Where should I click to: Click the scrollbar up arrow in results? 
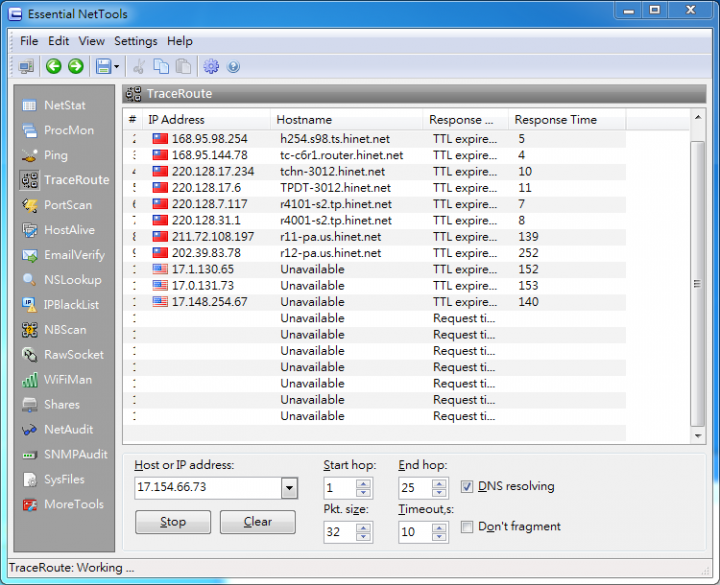pos(698,118)
